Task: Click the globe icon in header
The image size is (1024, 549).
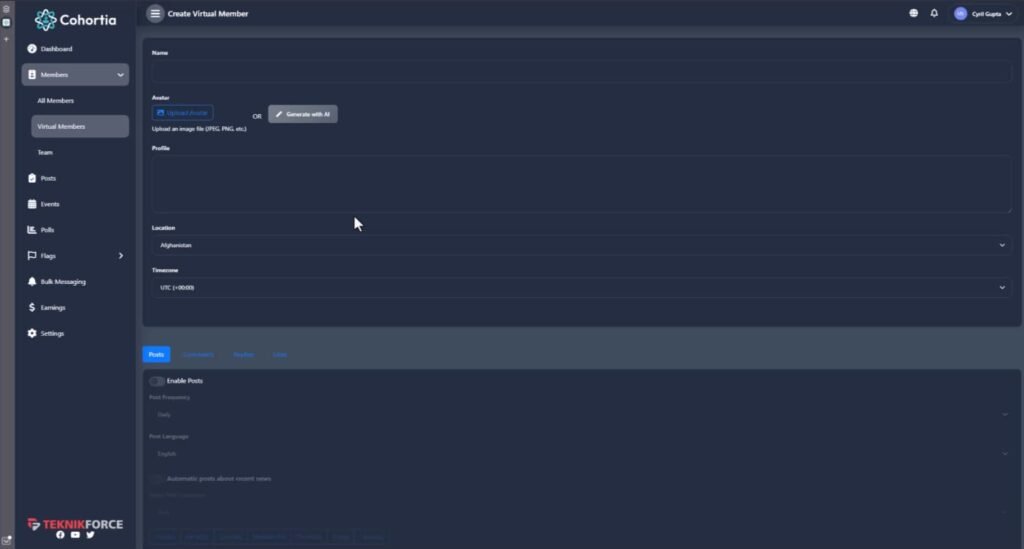Action: tap(913, 14)
